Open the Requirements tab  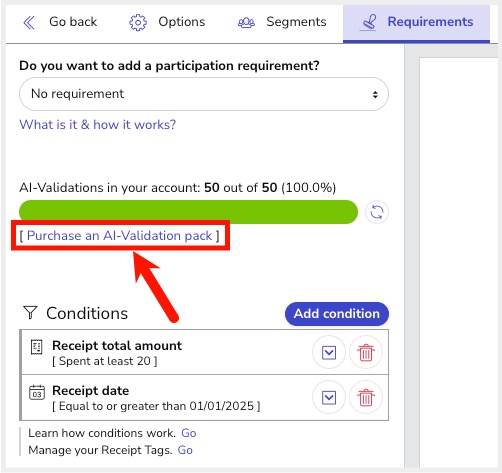416,23
